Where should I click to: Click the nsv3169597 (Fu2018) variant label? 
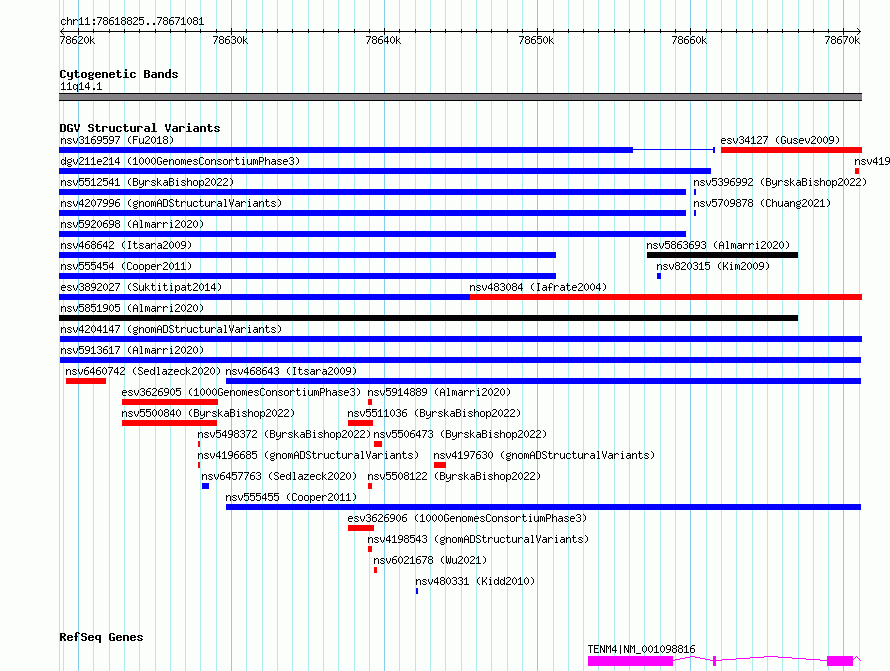[x=117, y=140]
